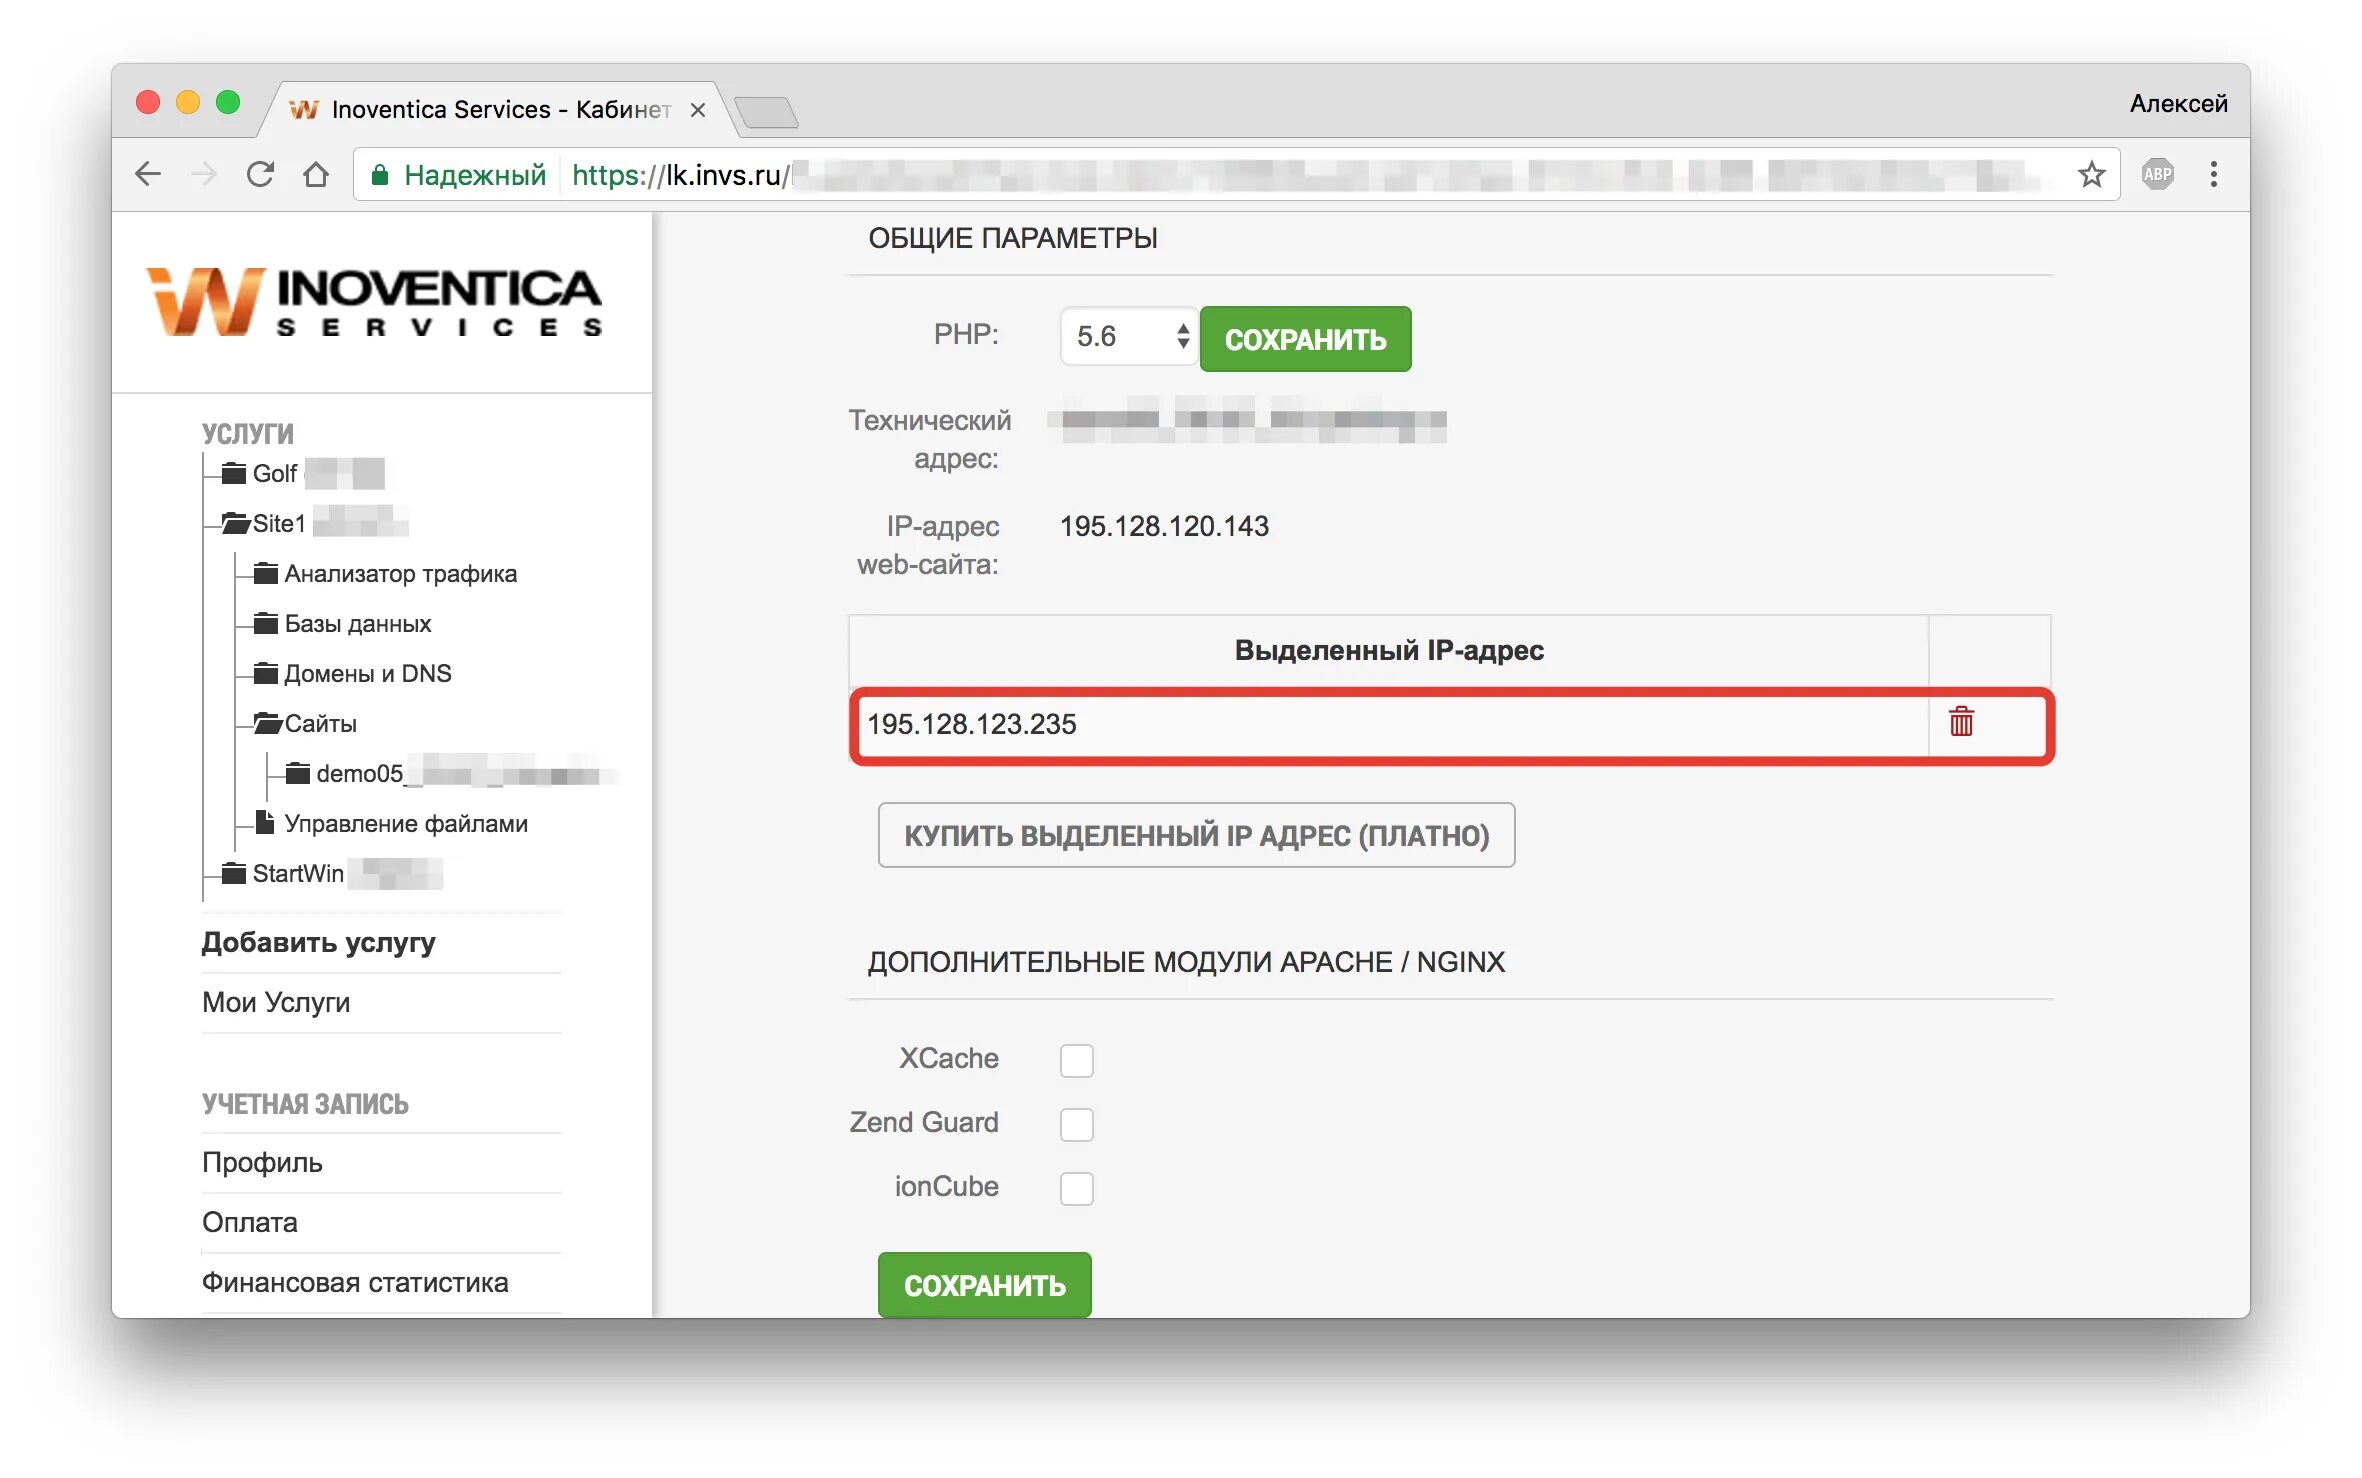Image resolution: width=2362 pixels, height=1478 pixels.
Task: Switch to the Inoventica Services browser tab
Action: pyautogui.click(x=500, y=110)
